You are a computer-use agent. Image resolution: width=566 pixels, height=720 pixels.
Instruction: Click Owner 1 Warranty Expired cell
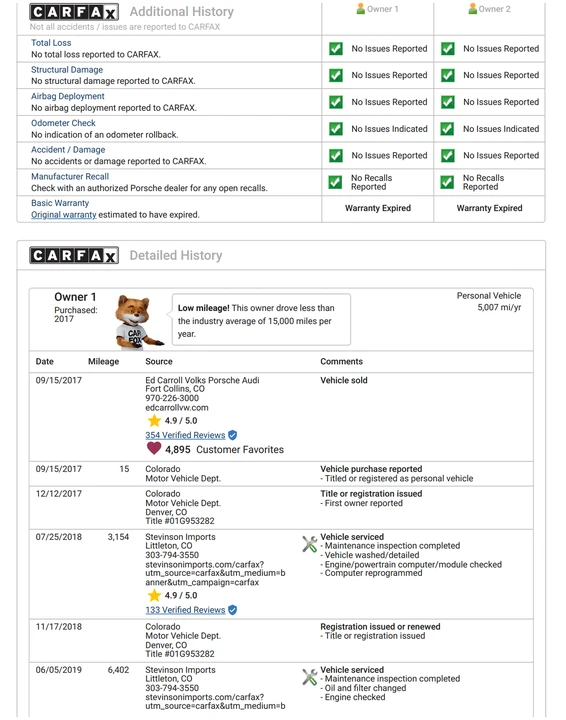coord(378,208)
